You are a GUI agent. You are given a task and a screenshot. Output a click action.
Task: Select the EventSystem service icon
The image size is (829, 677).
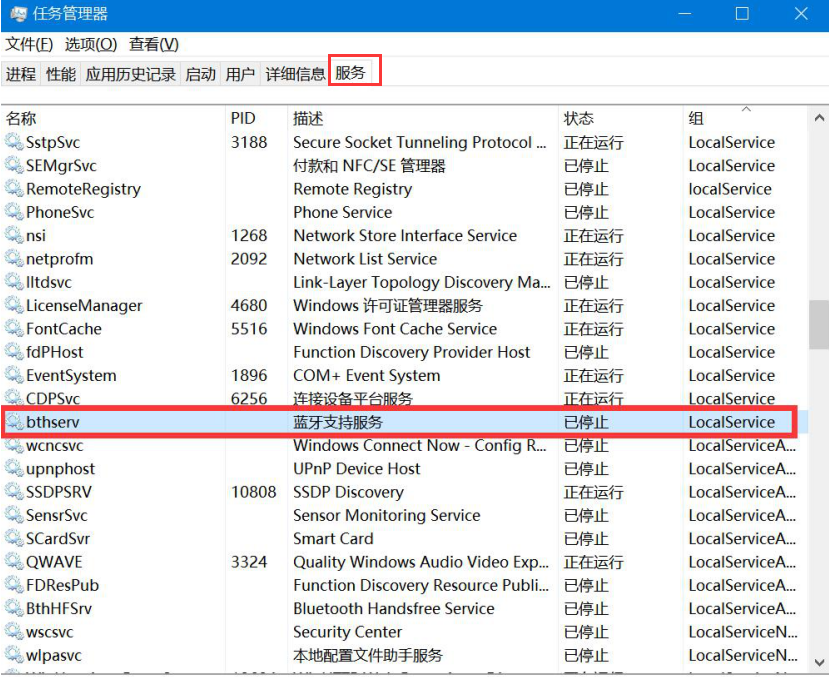12,375
